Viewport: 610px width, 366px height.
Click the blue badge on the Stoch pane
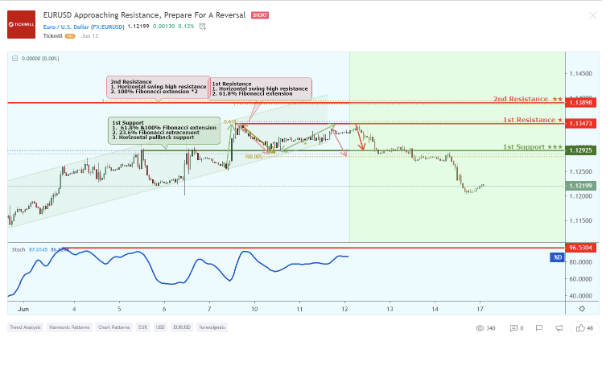pos(557,257)
